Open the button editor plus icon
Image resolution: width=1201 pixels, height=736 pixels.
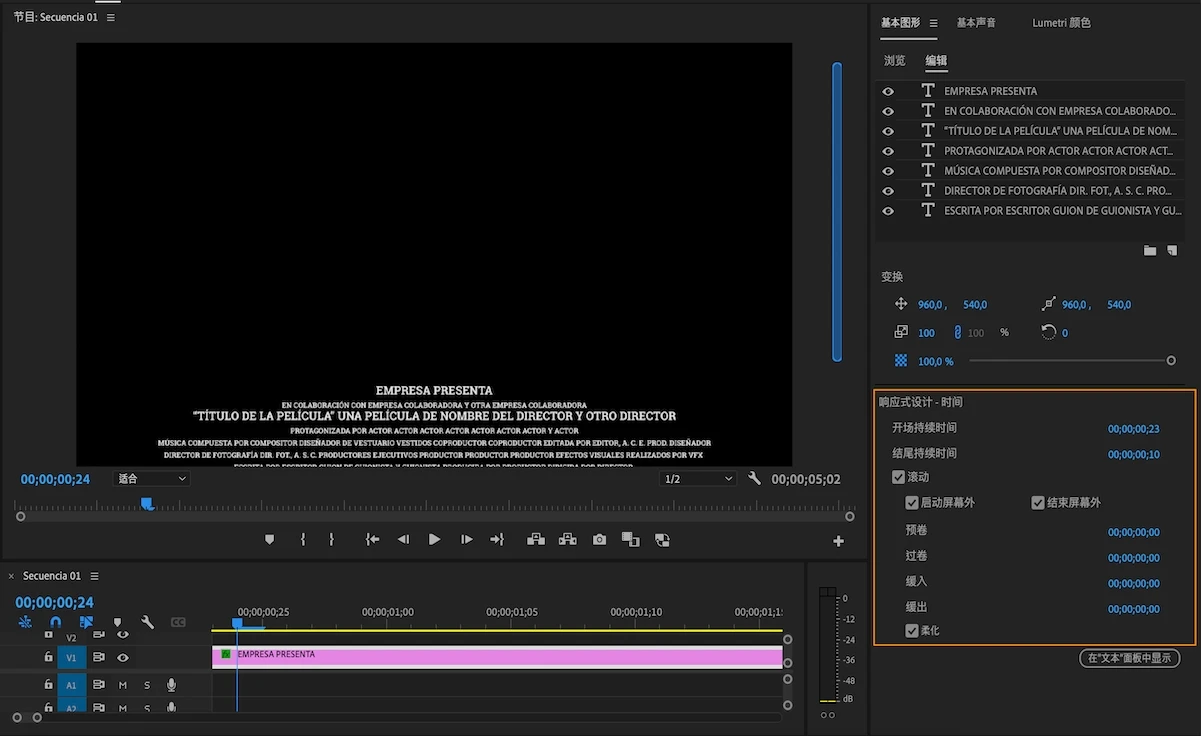point(838,541)
